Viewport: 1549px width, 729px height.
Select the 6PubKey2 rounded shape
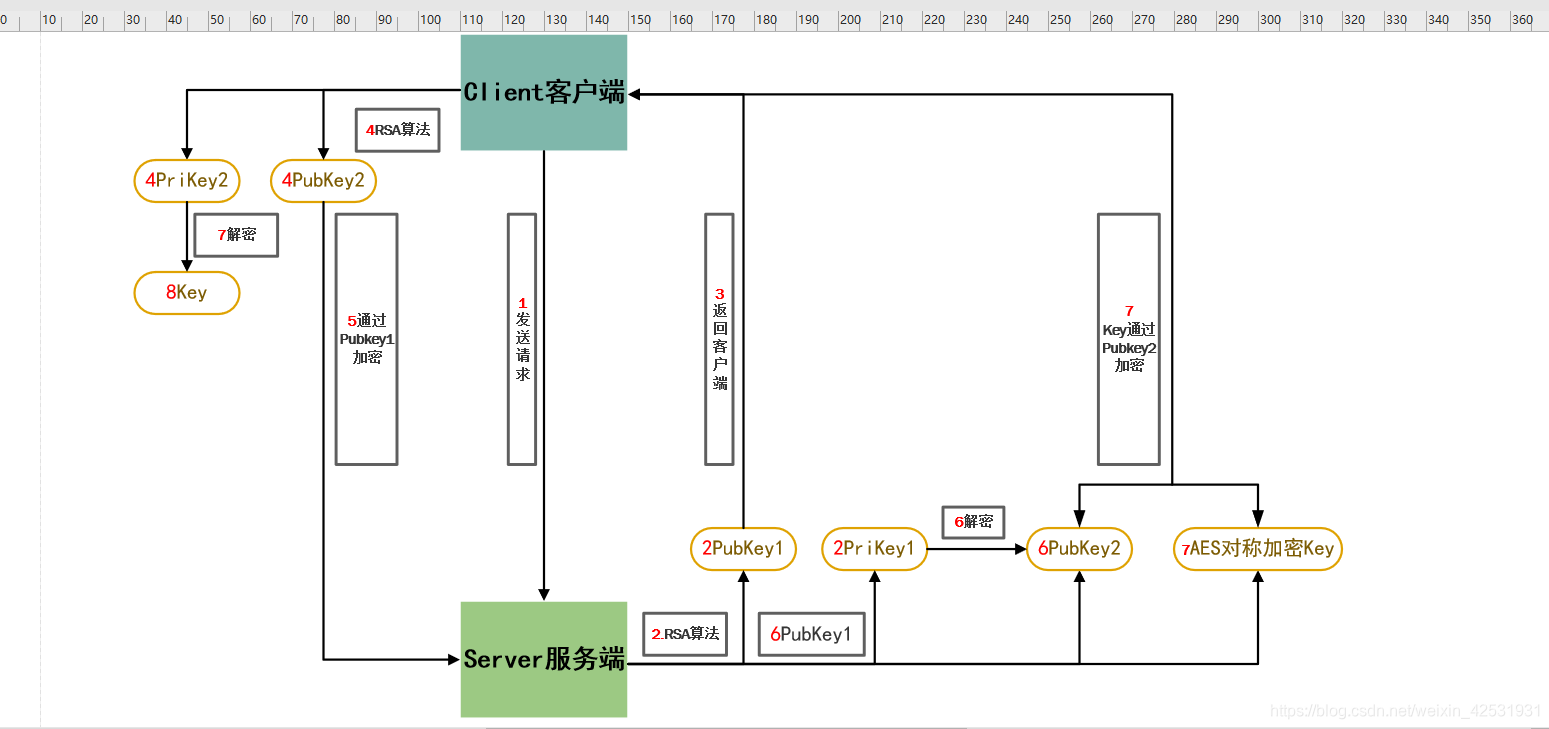tap(1080, 549)
